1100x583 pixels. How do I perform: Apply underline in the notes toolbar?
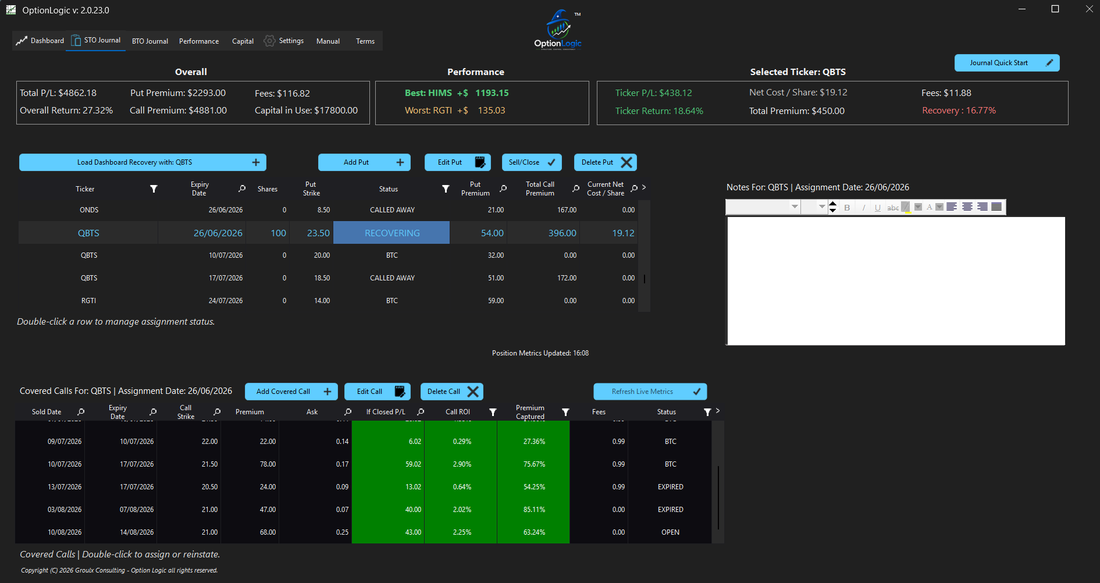[878, 207]
